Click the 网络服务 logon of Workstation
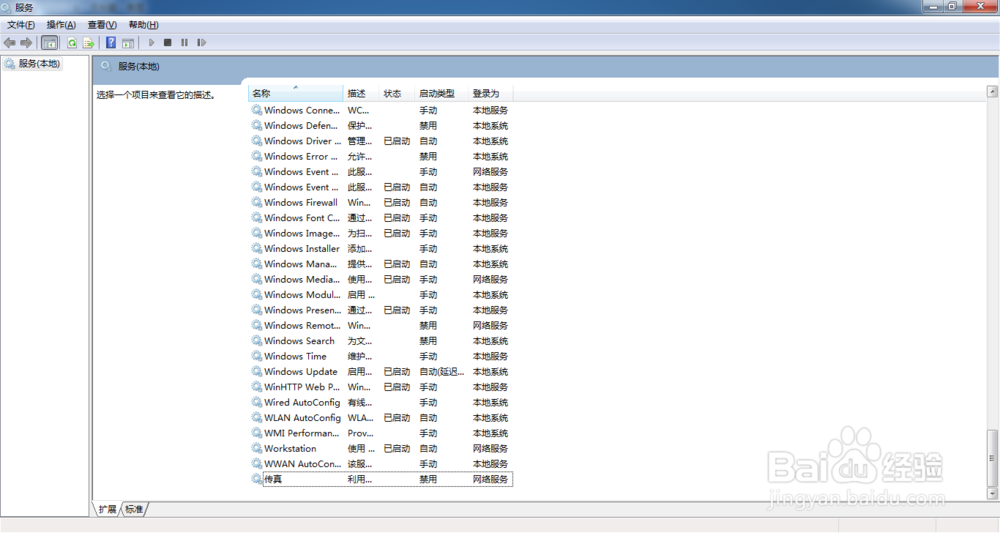The height and width of the screenshot is (533, 1000). pos(490,448)
